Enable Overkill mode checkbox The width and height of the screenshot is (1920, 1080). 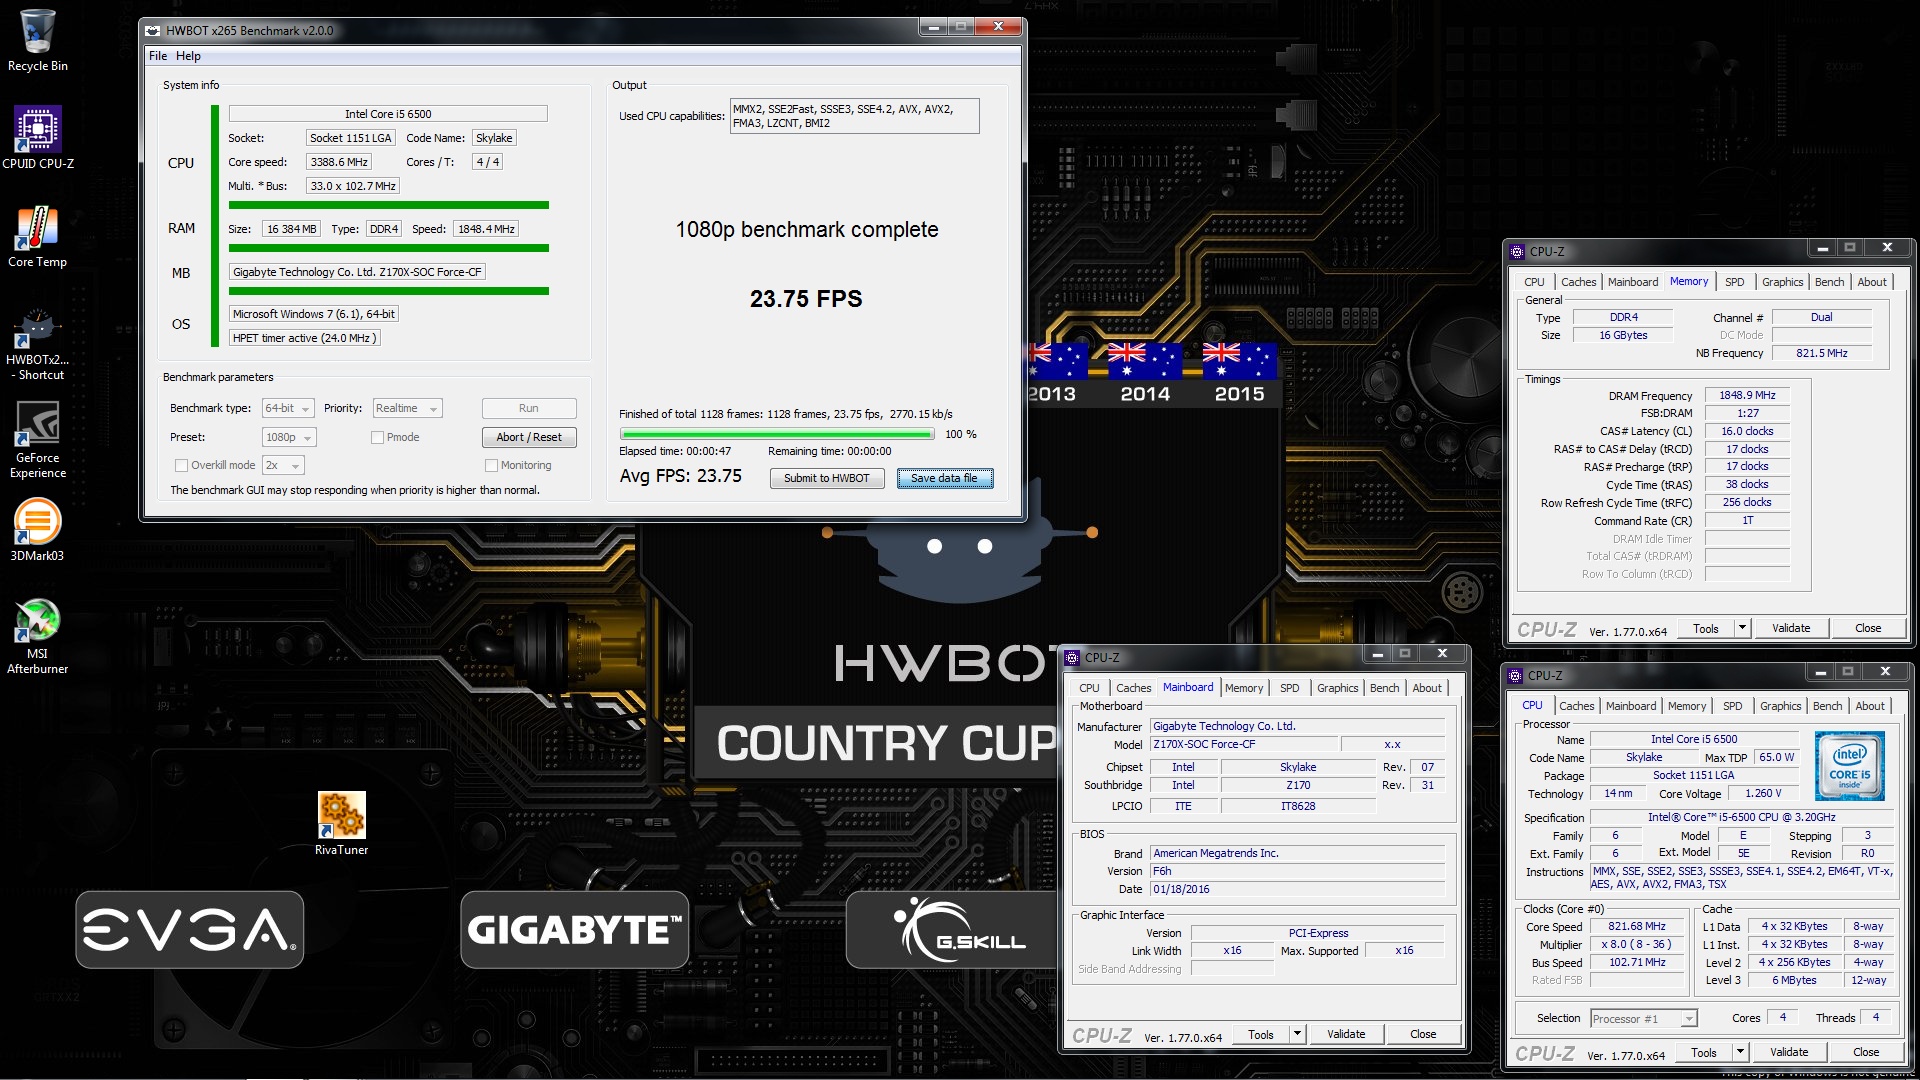[181, 465]
